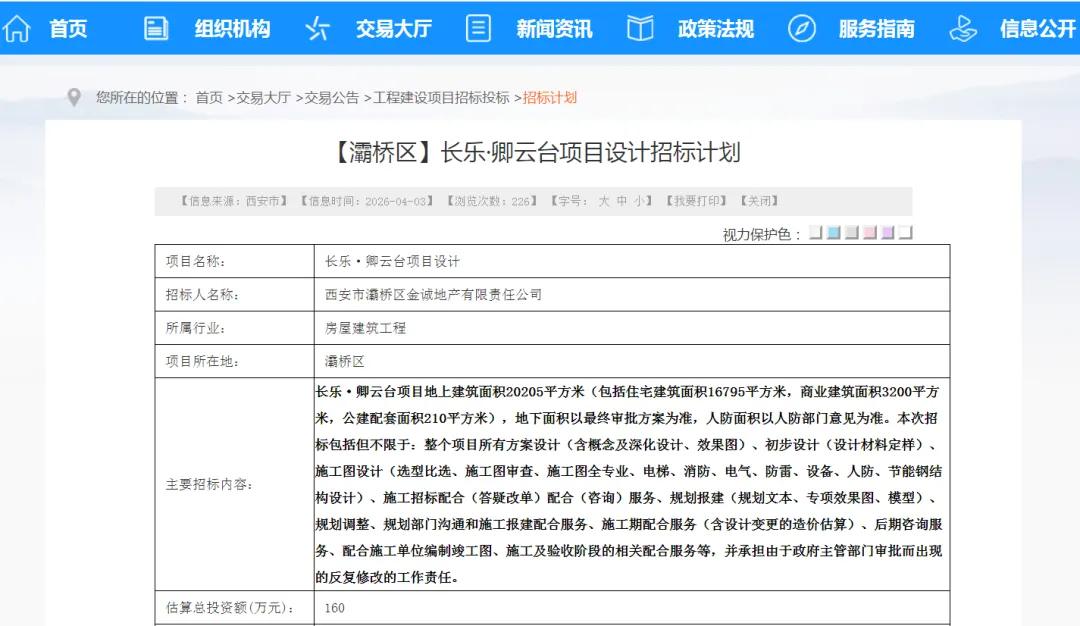Viewport: 1080px width, 626px height.
Task: Click 我要打印 to print page
Action: click(x=696, y=201)
